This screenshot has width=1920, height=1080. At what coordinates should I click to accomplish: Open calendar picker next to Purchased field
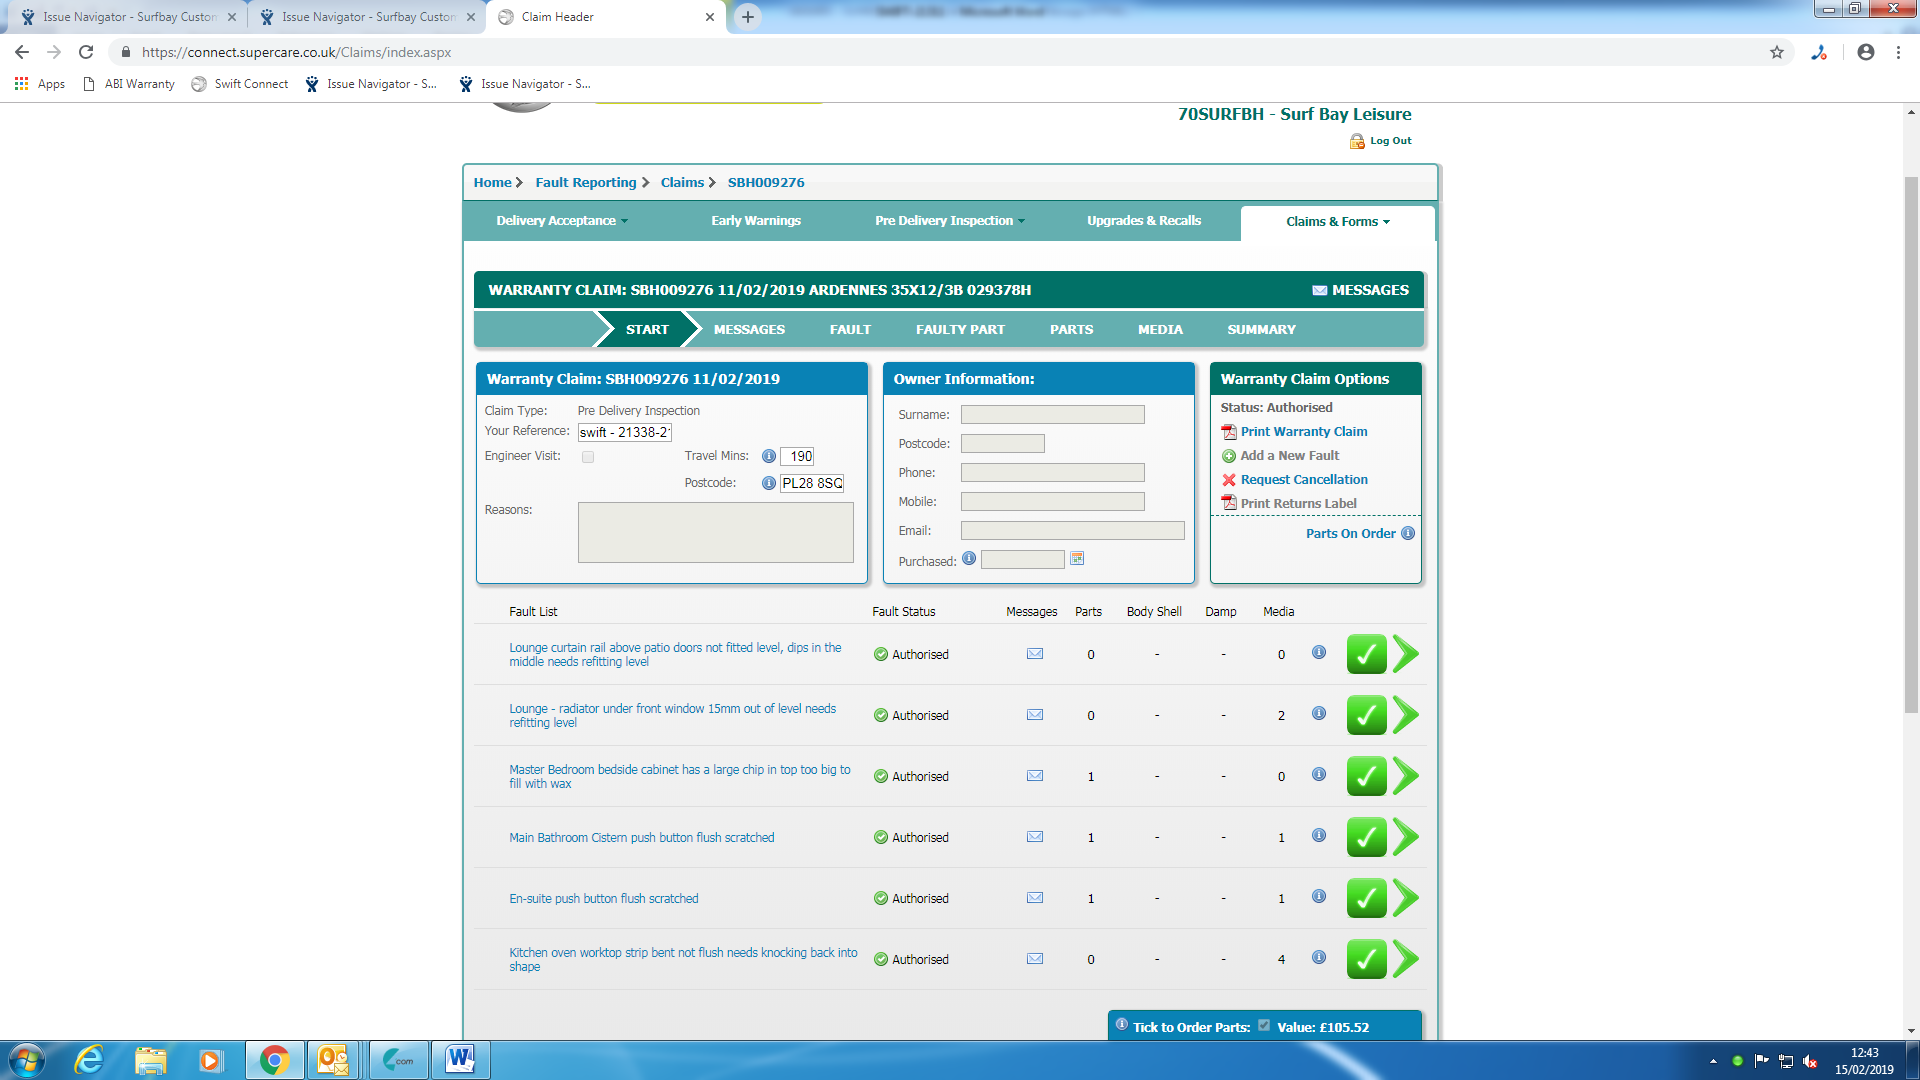coord(1077,559)
